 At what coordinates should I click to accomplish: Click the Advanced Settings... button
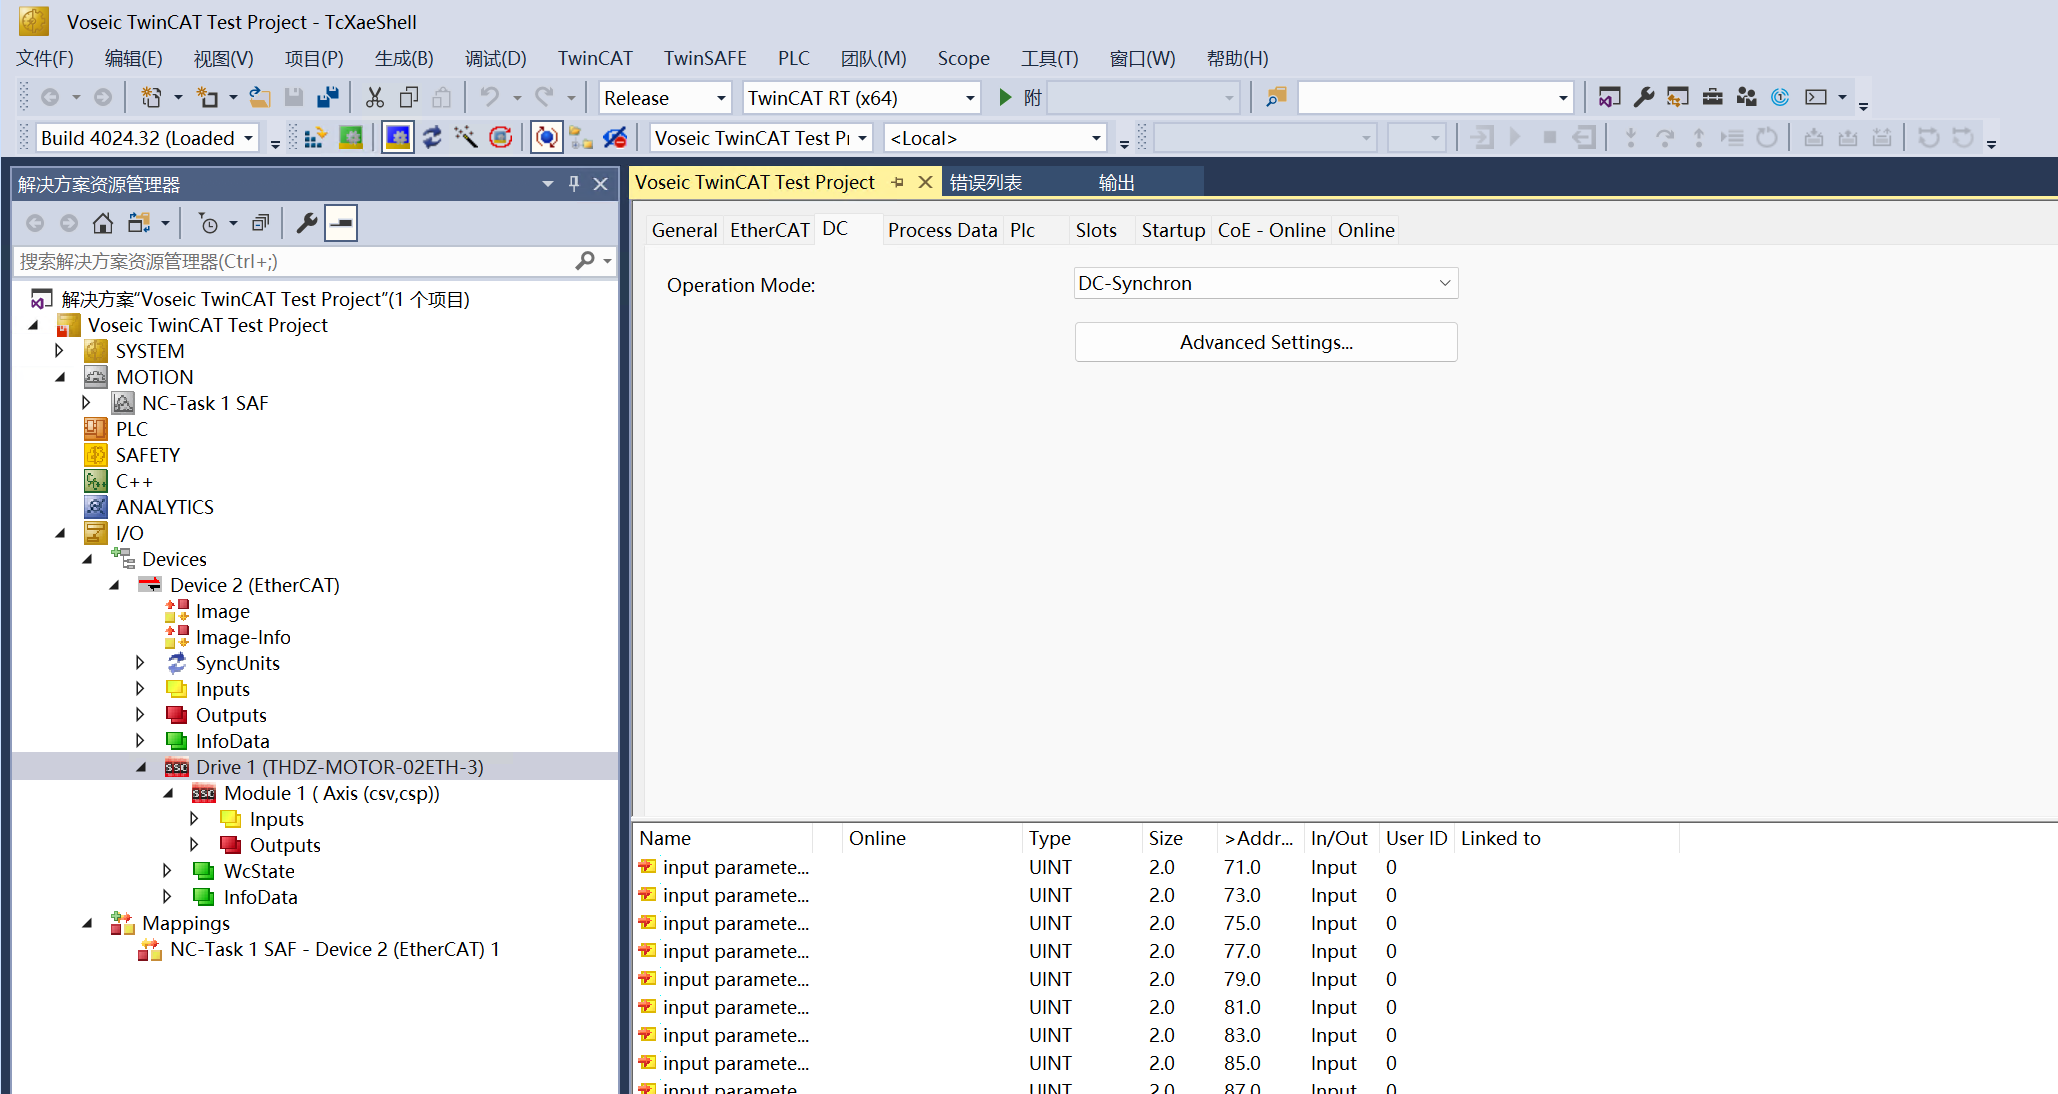pos(1266,342)
